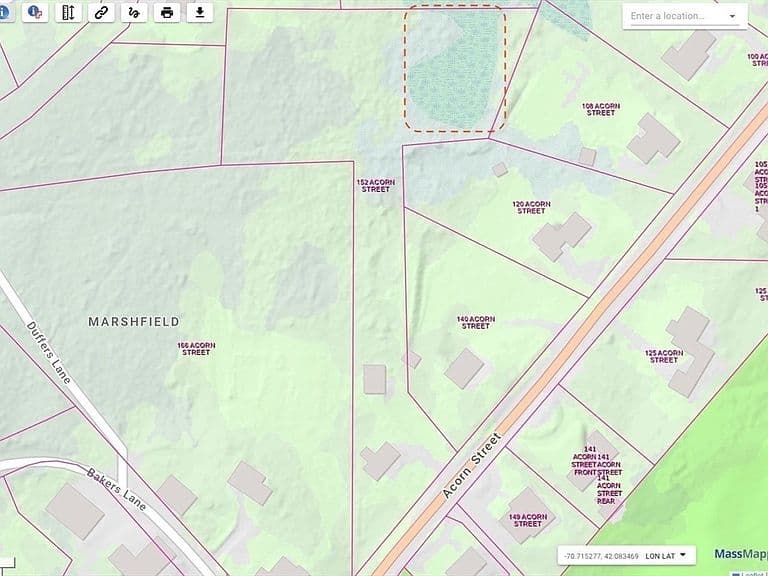Click the 140 Acorn Street parcel label
768x576 pixels.
click(x=476, y=322)
